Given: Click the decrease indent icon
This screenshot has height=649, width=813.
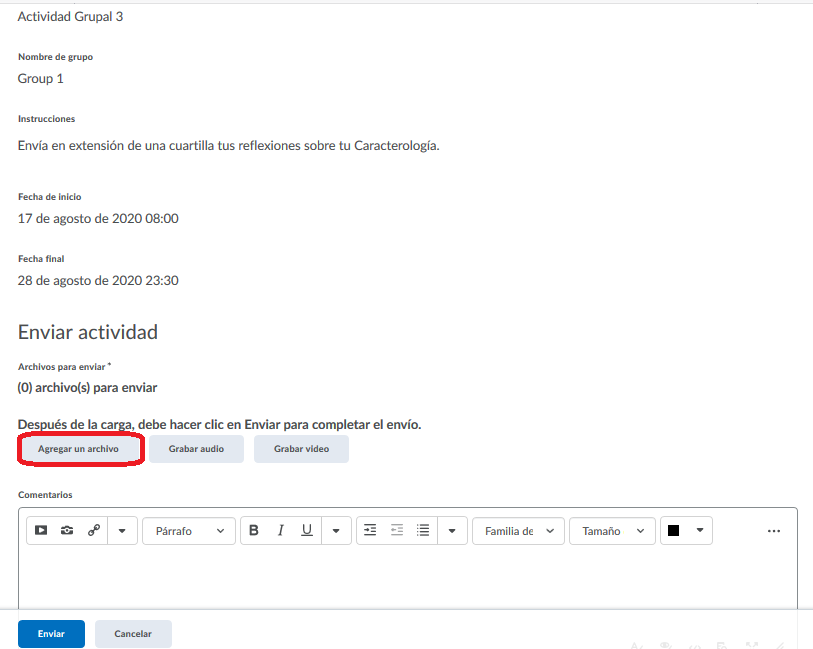Looking at the screenshot, I should click(x=396, y=531).
